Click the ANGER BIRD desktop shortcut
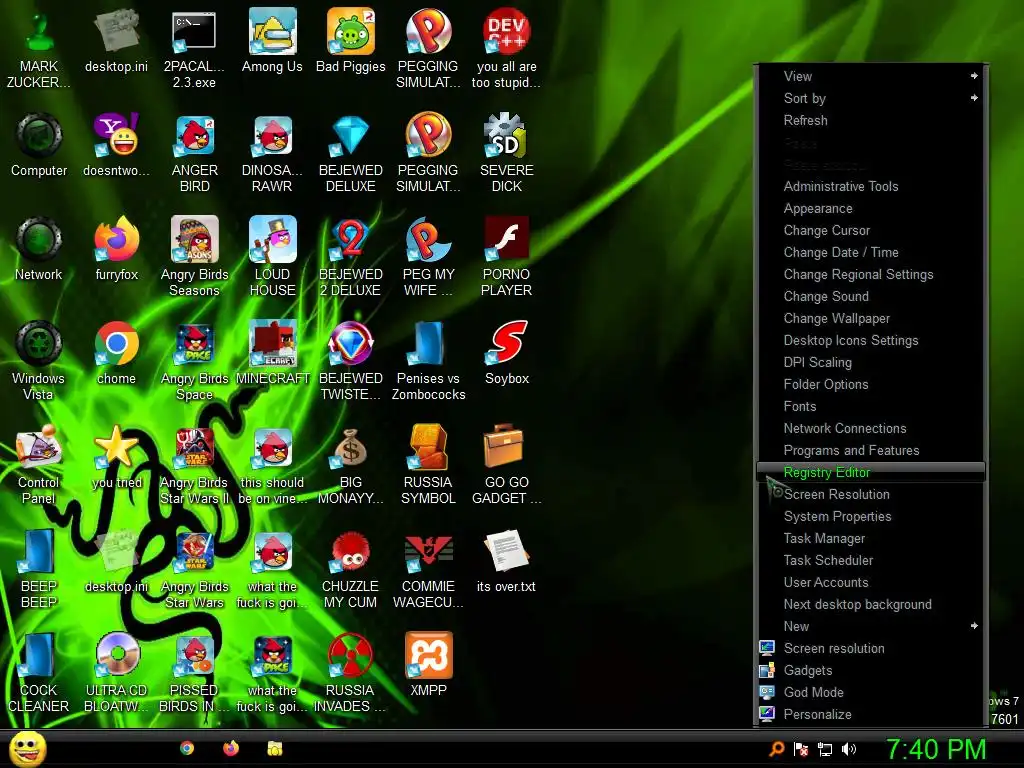Viewport: 1024px width, 768px height. (x=195, y=153)
